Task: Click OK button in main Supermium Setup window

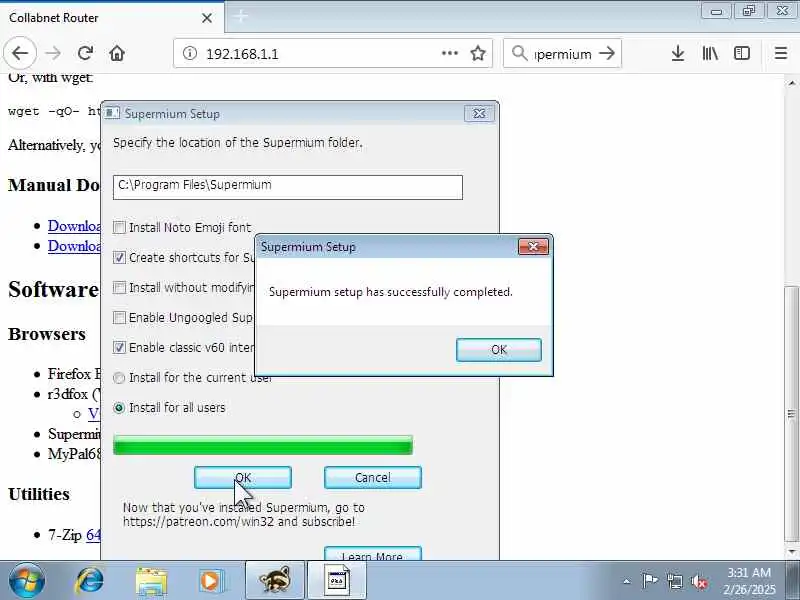Action: pyautogui.click(x=243, y=478)
